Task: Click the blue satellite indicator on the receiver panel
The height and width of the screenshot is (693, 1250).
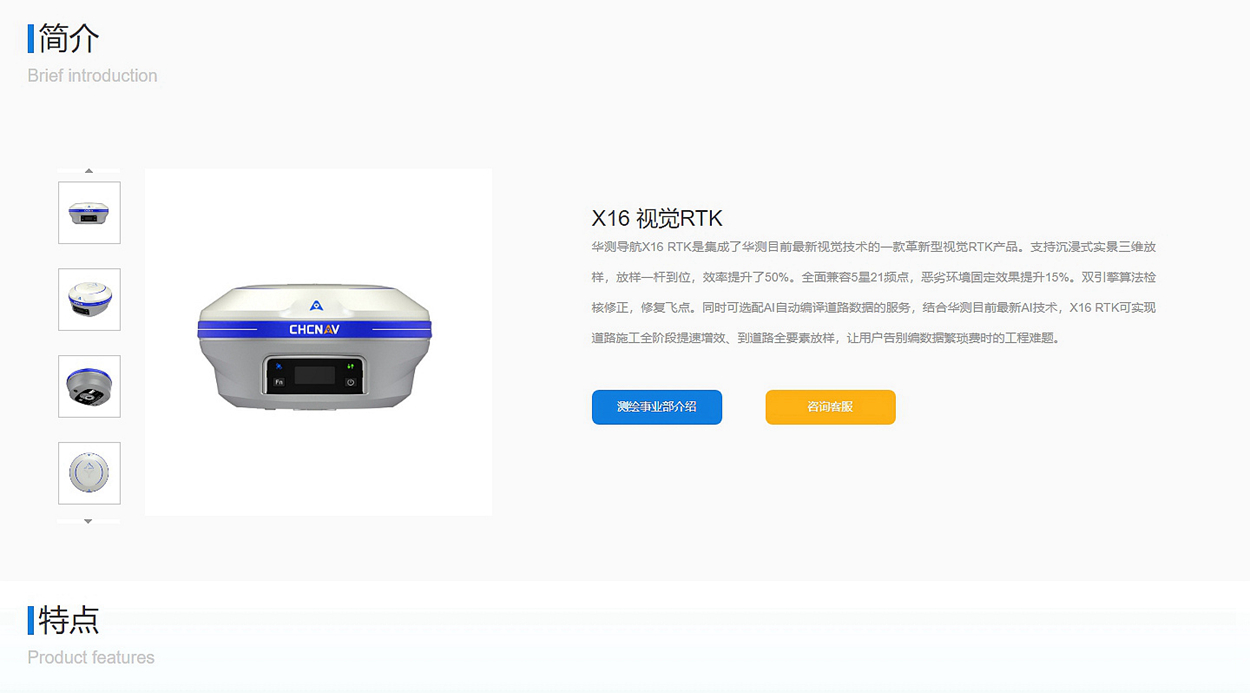Action: coord(279,367)
